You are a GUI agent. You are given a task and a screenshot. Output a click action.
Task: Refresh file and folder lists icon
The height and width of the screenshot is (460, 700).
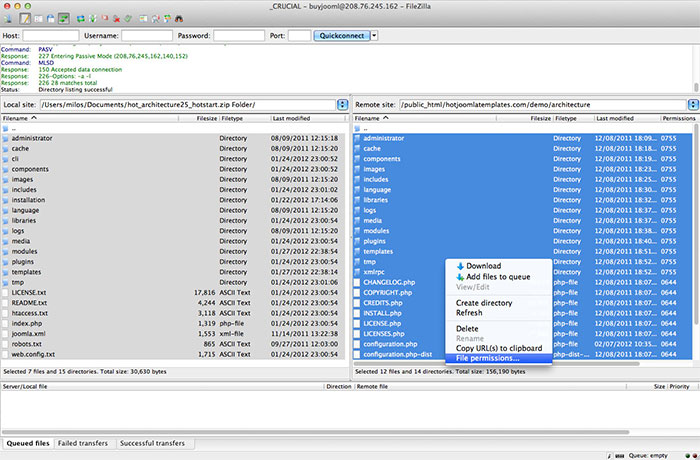point(81,19)
